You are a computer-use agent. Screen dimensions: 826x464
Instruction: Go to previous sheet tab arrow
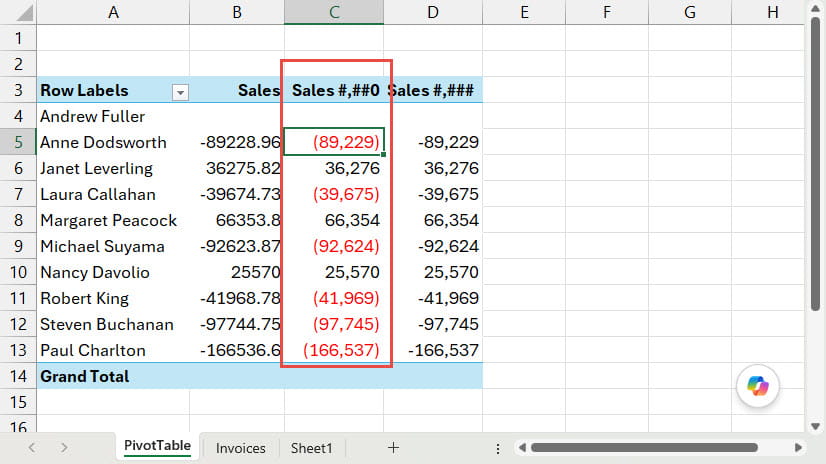(32, 448)
